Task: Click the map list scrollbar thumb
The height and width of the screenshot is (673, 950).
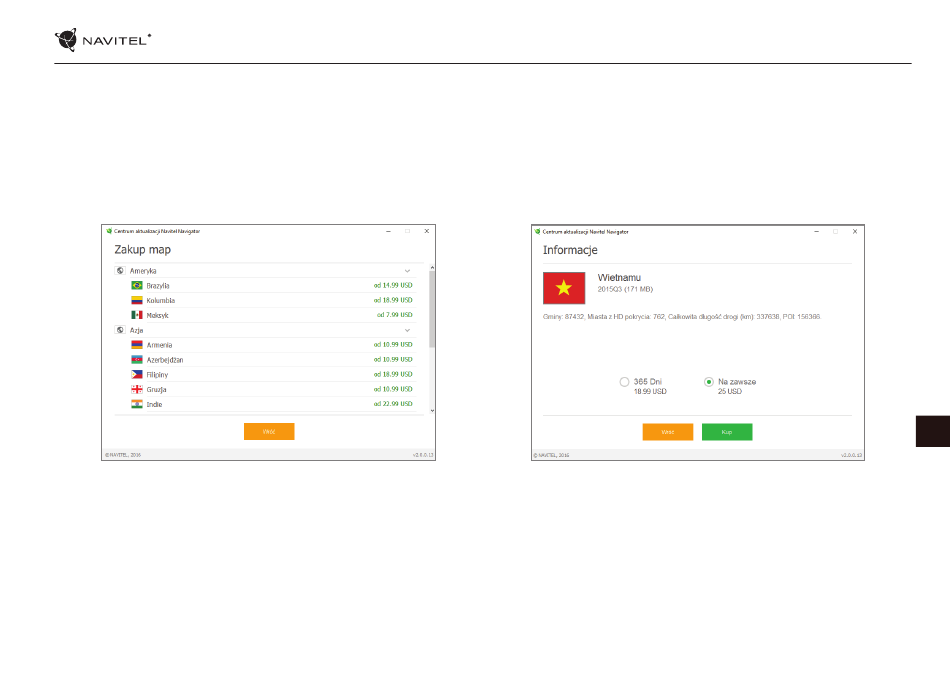Action: (432, 309)
